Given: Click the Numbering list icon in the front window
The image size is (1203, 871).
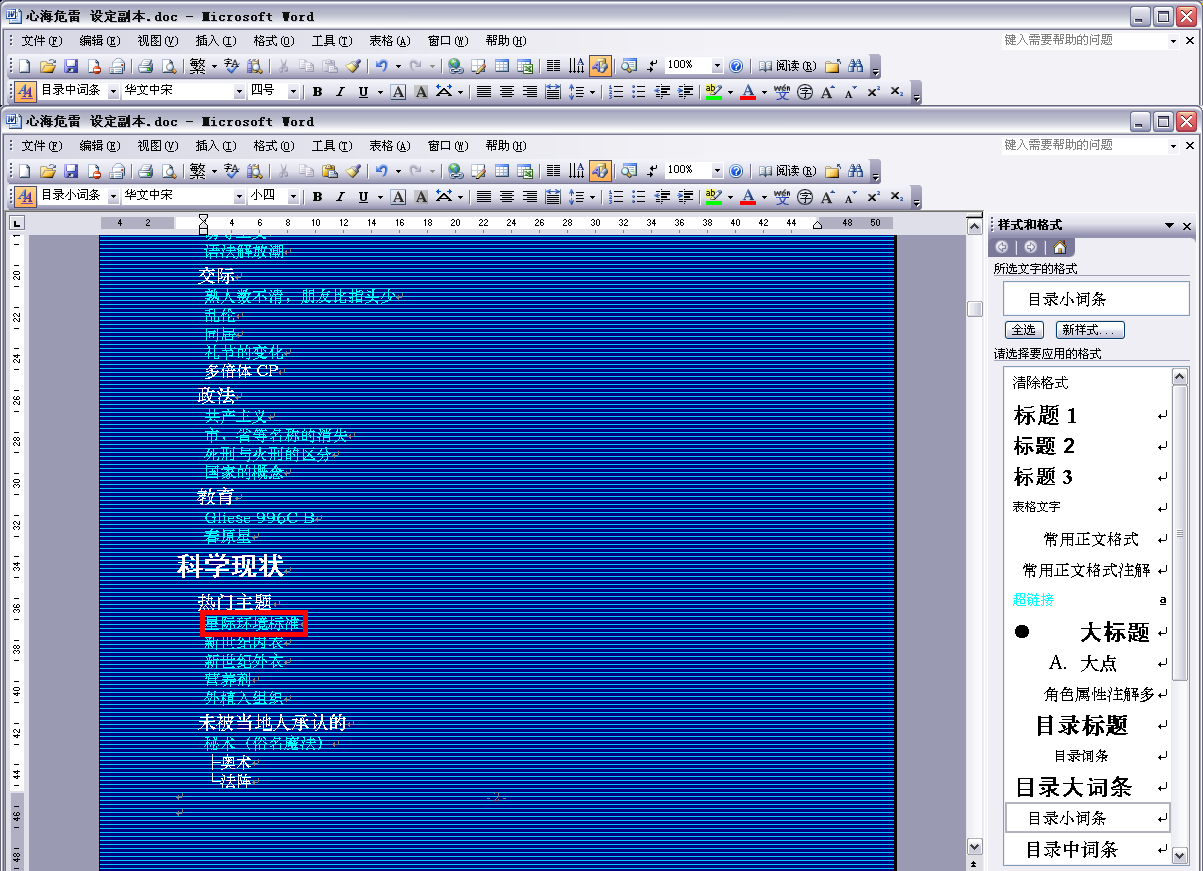Looking at the screenshot, I should tap(616, 197).
